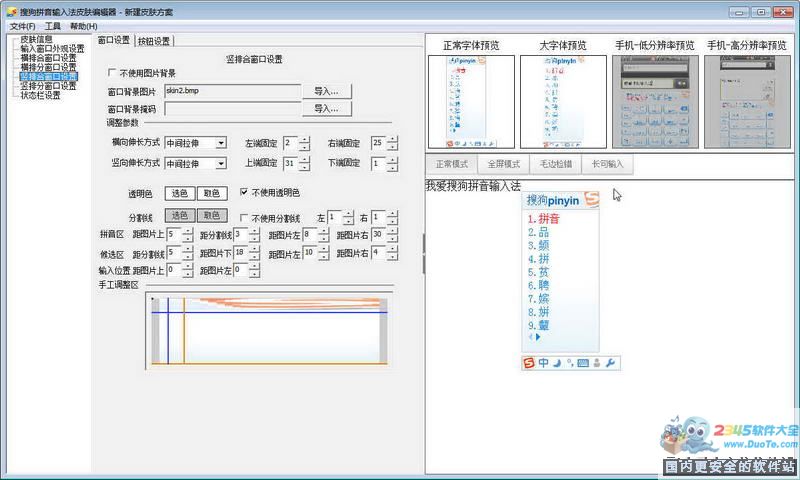Image resolution: width=800 pixels, height=480 pixels.
Task: Click the moon half-width icon in status bar
Action: coord(557,363)
